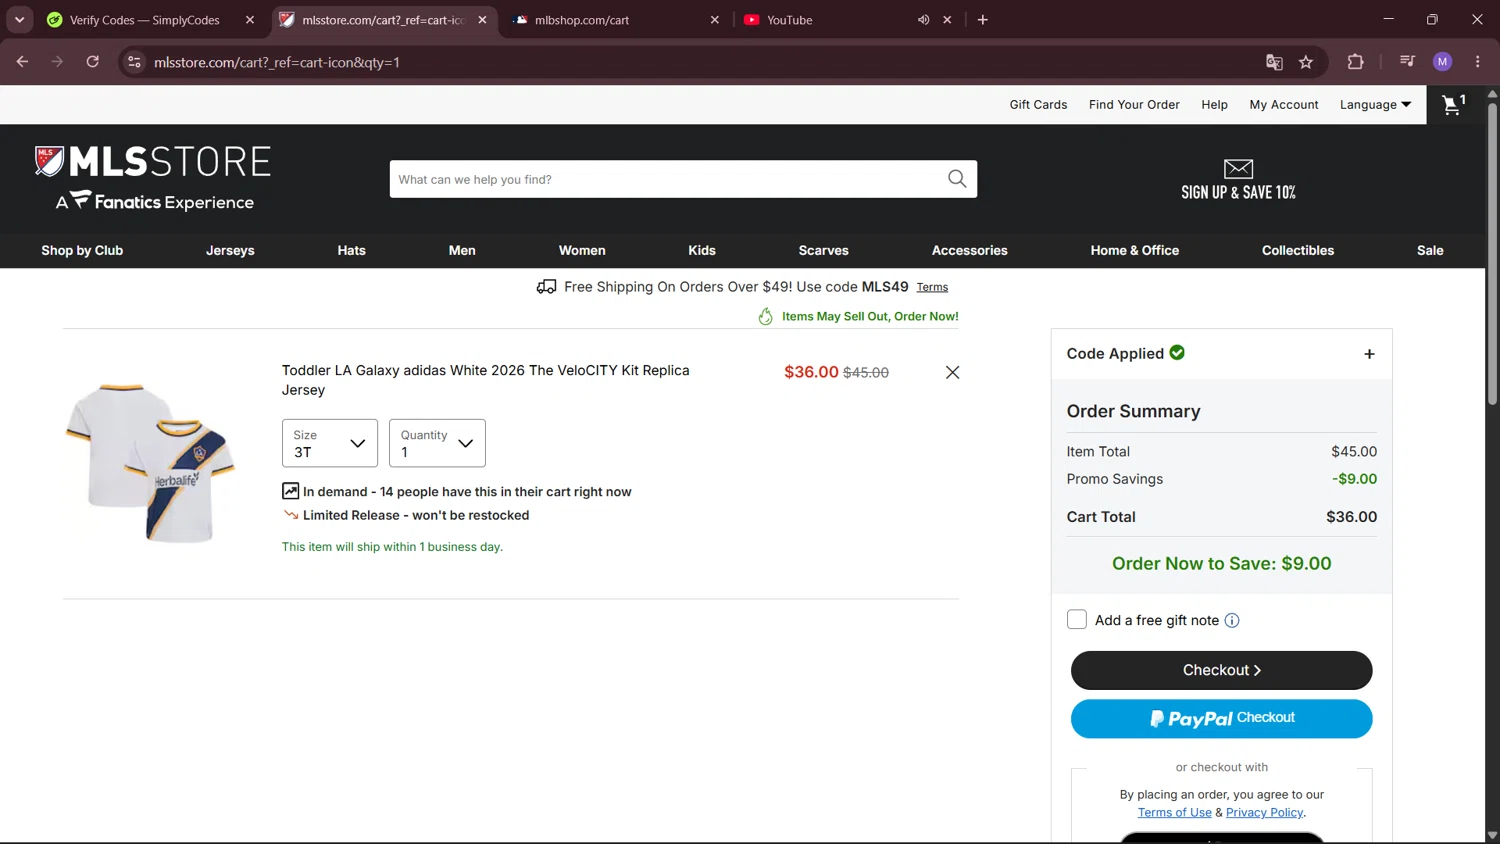
Task: Click the free shipping truck icon
Action: (x=546, y=287)
